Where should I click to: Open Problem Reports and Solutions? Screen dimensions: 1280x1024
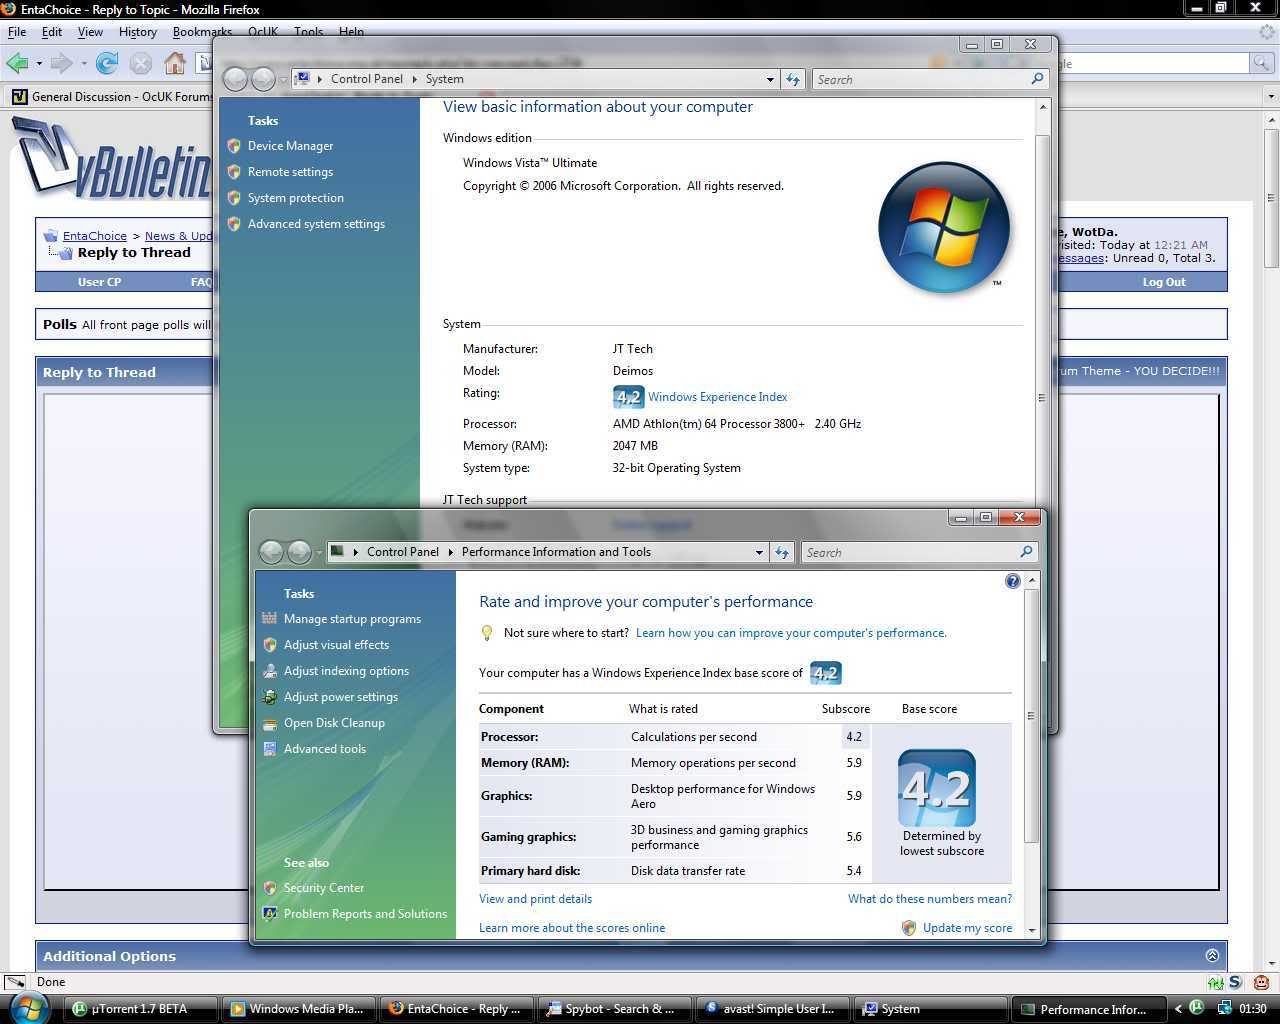point(365,914)
